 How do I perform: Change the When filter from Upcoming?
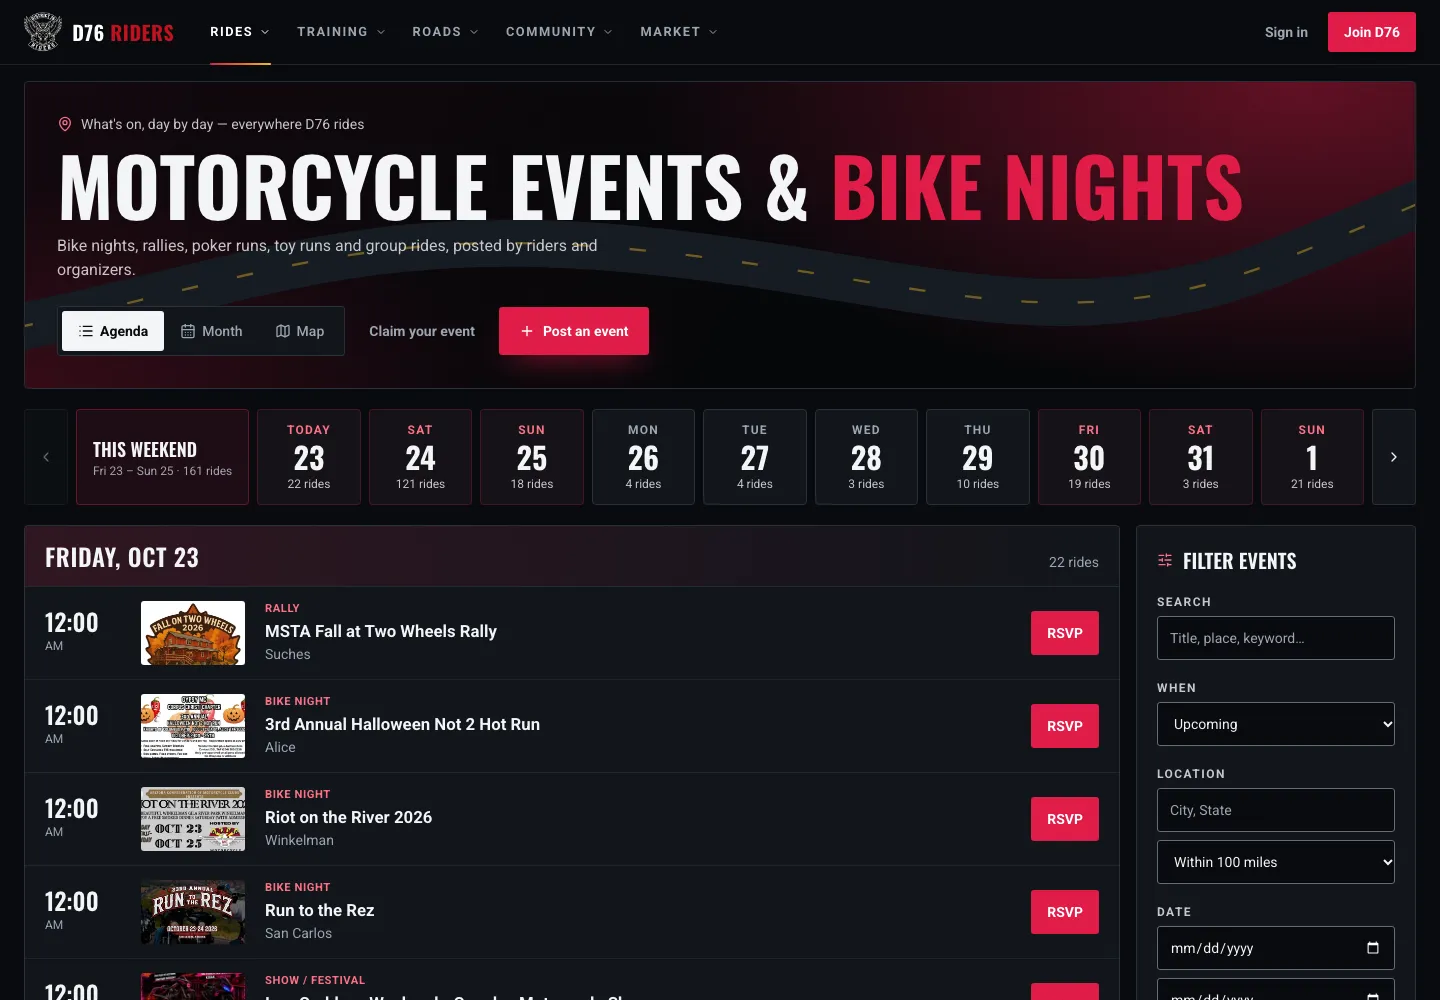[1276, 724]
